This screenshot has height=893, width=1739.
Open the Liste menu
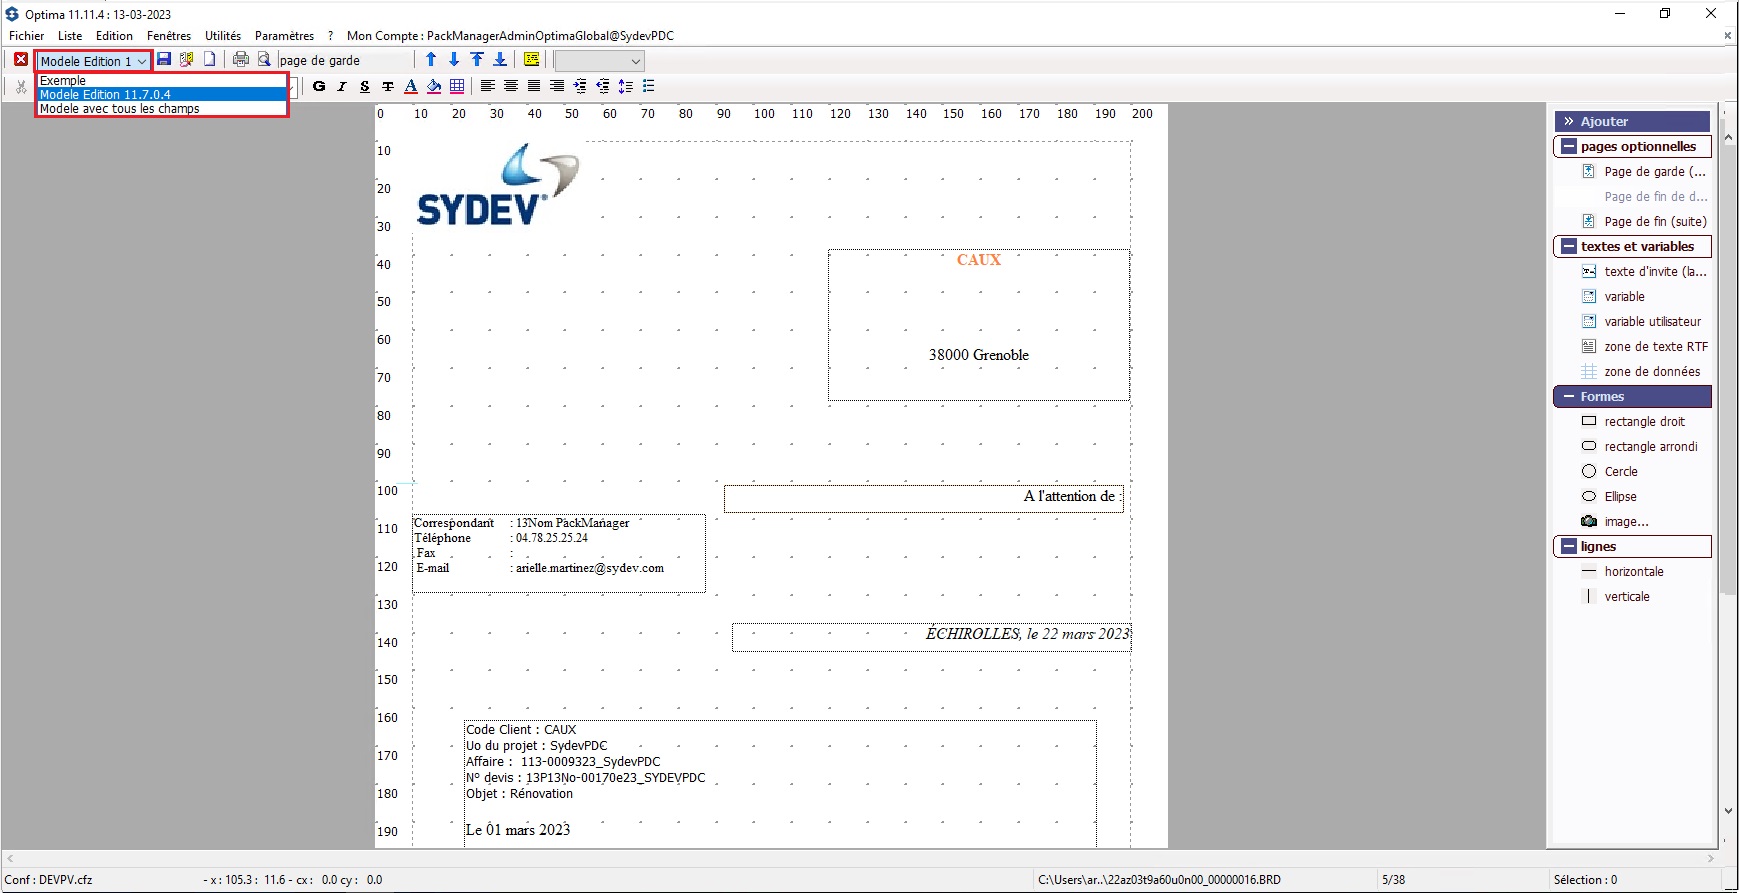(70, 35)
